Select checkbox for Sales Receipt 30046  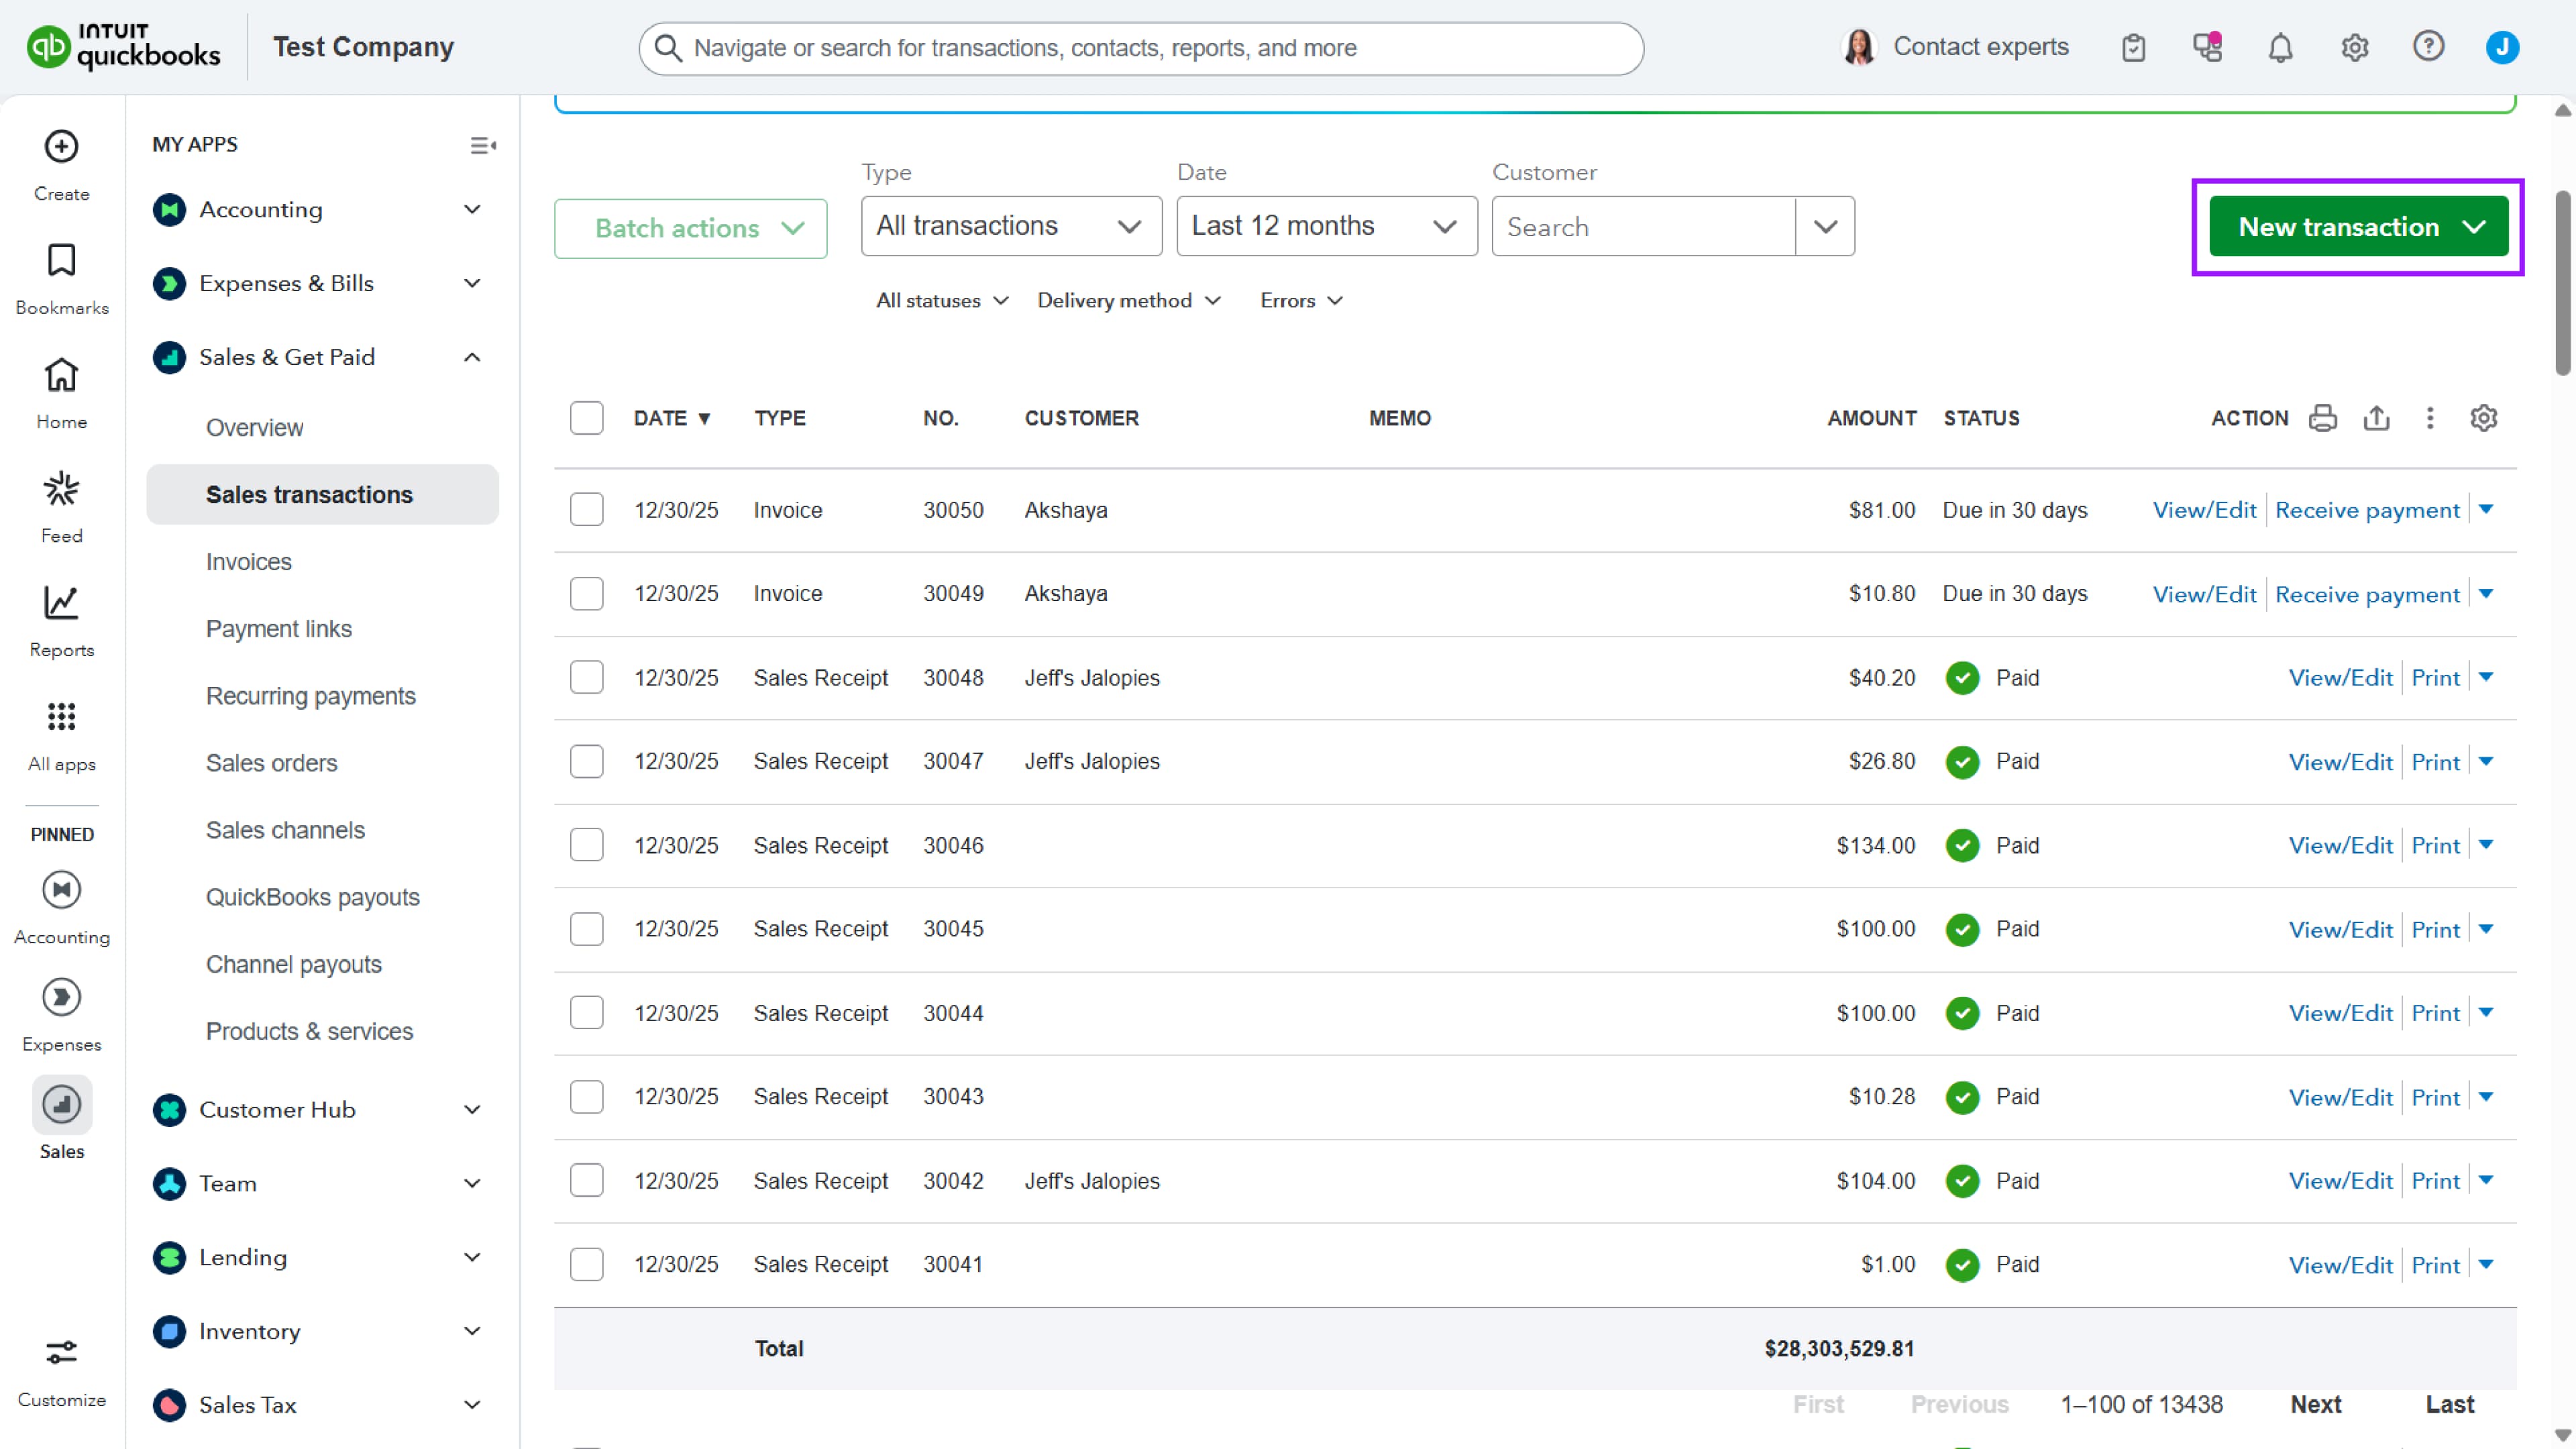(x=586, y=845)
